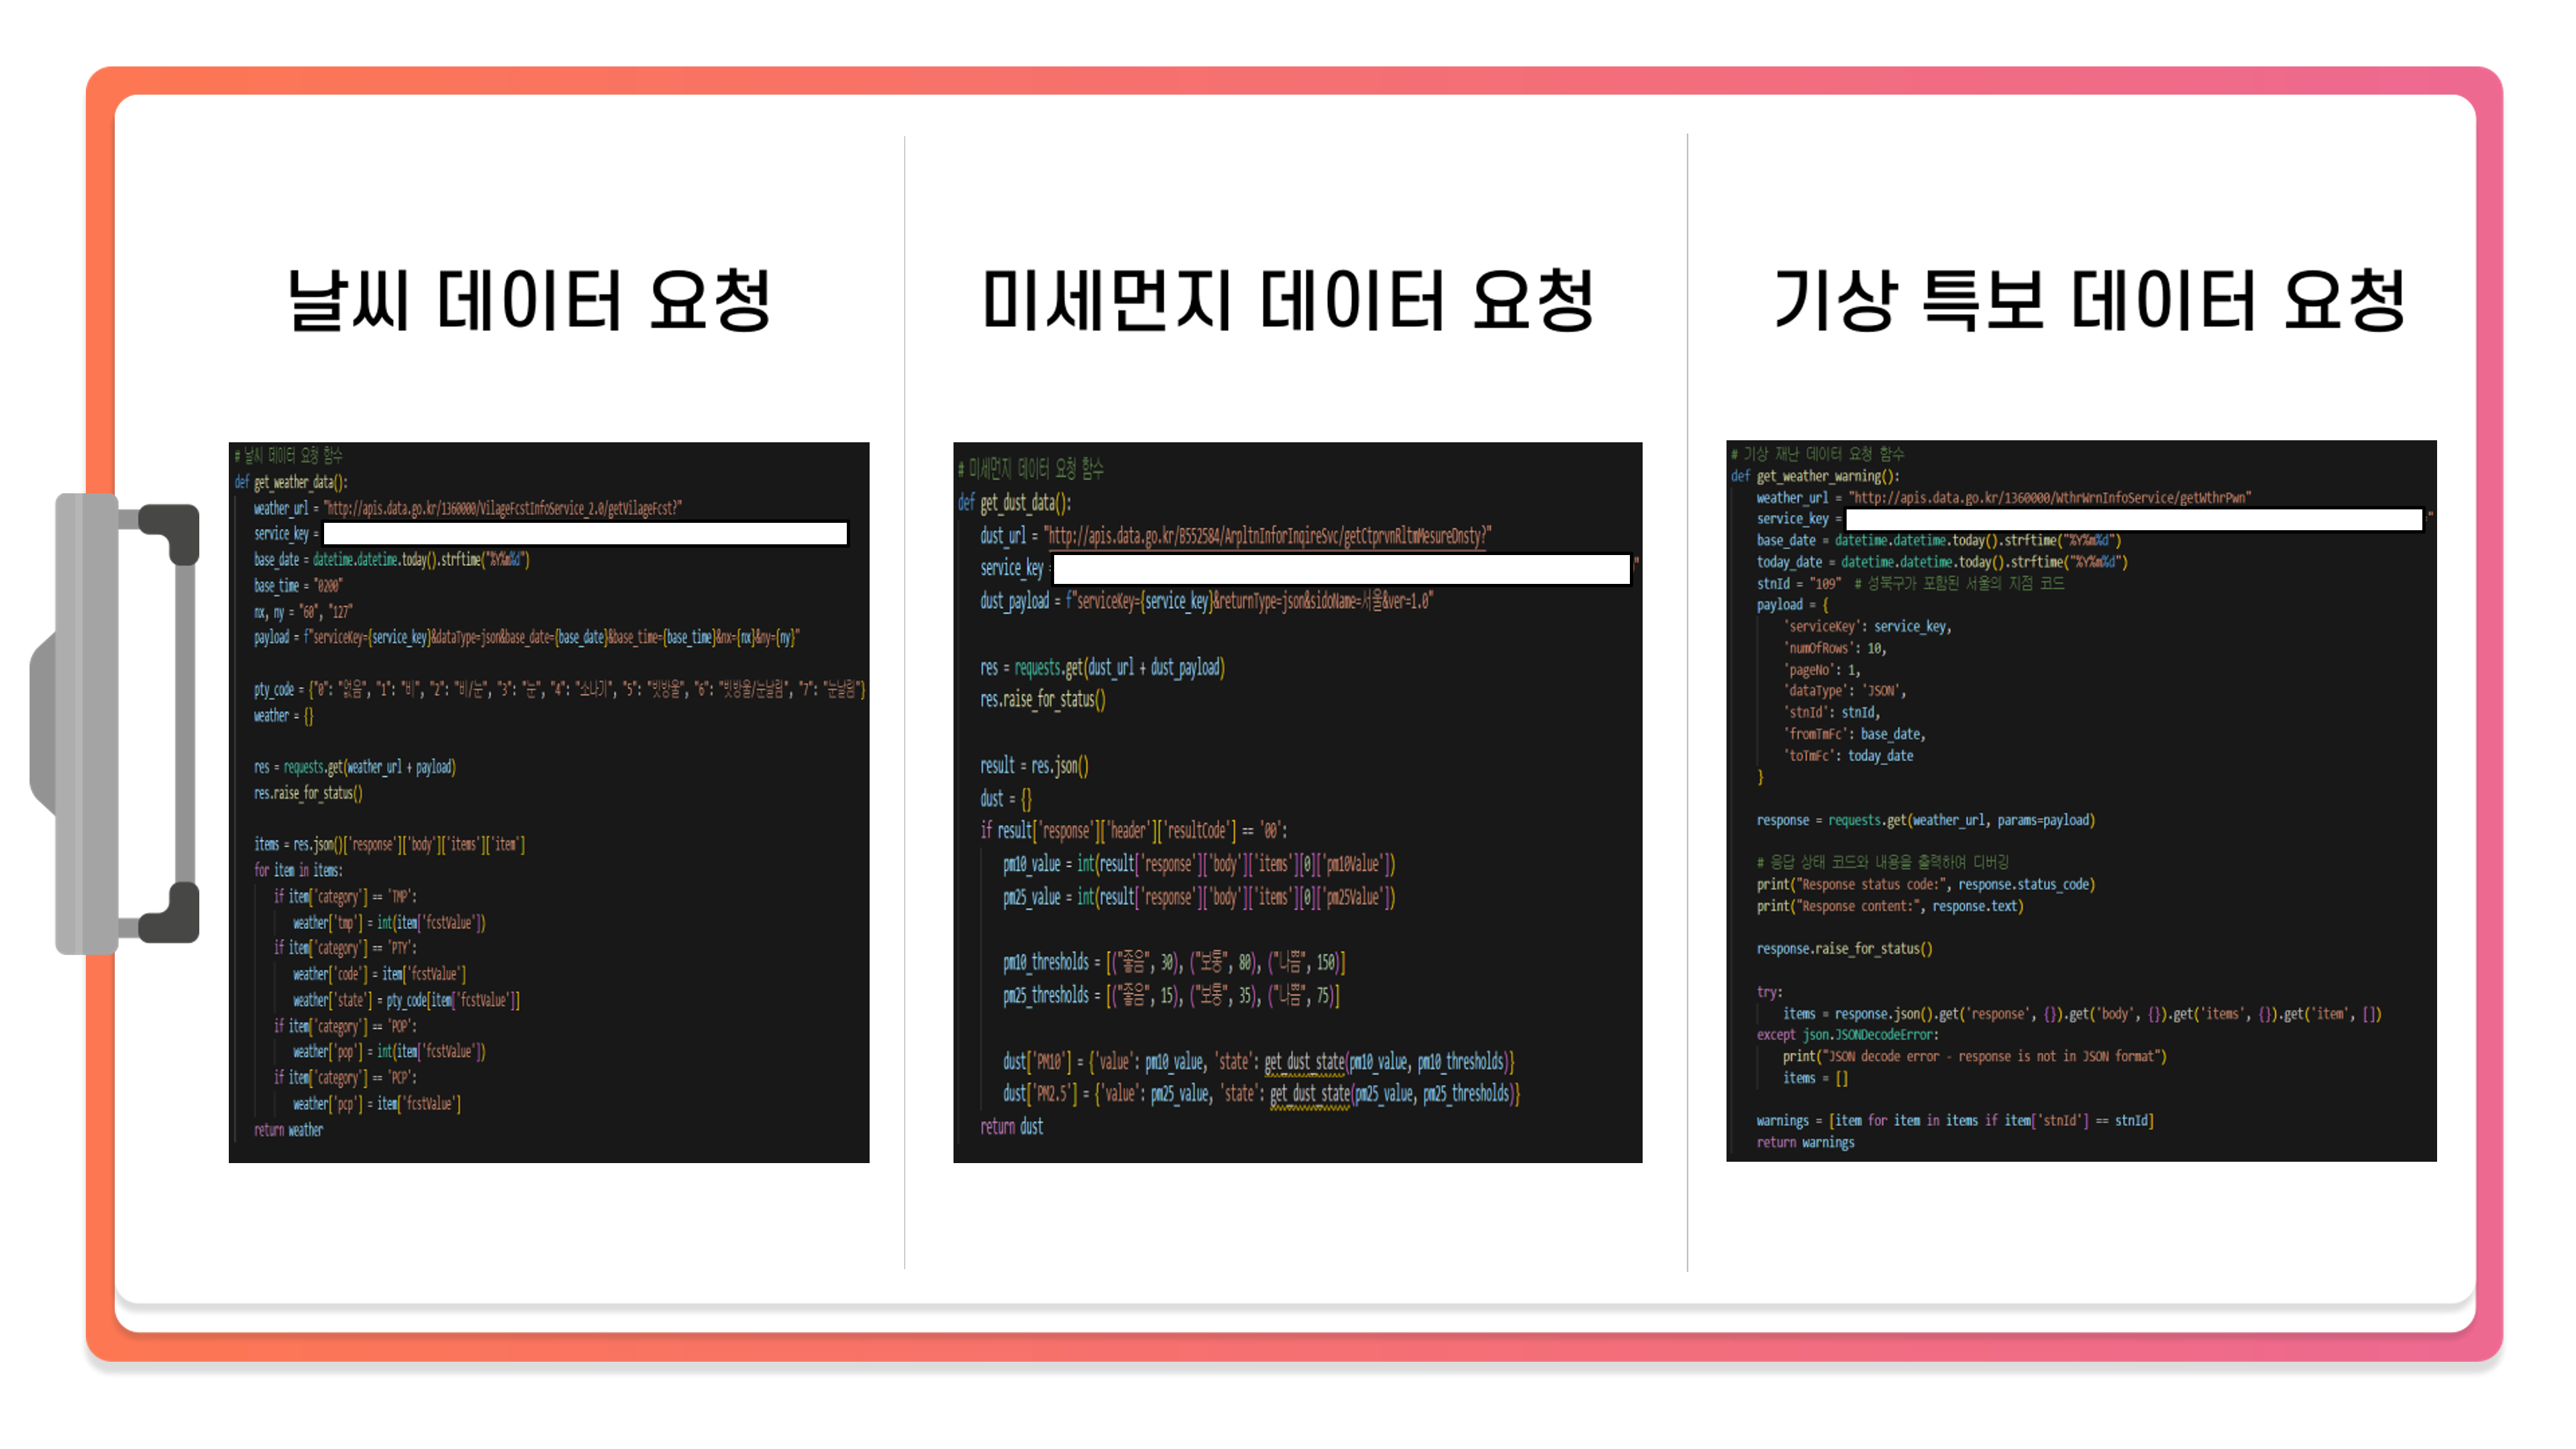
Task: Click white redaction box in dust code
Action: (1341, 569)
